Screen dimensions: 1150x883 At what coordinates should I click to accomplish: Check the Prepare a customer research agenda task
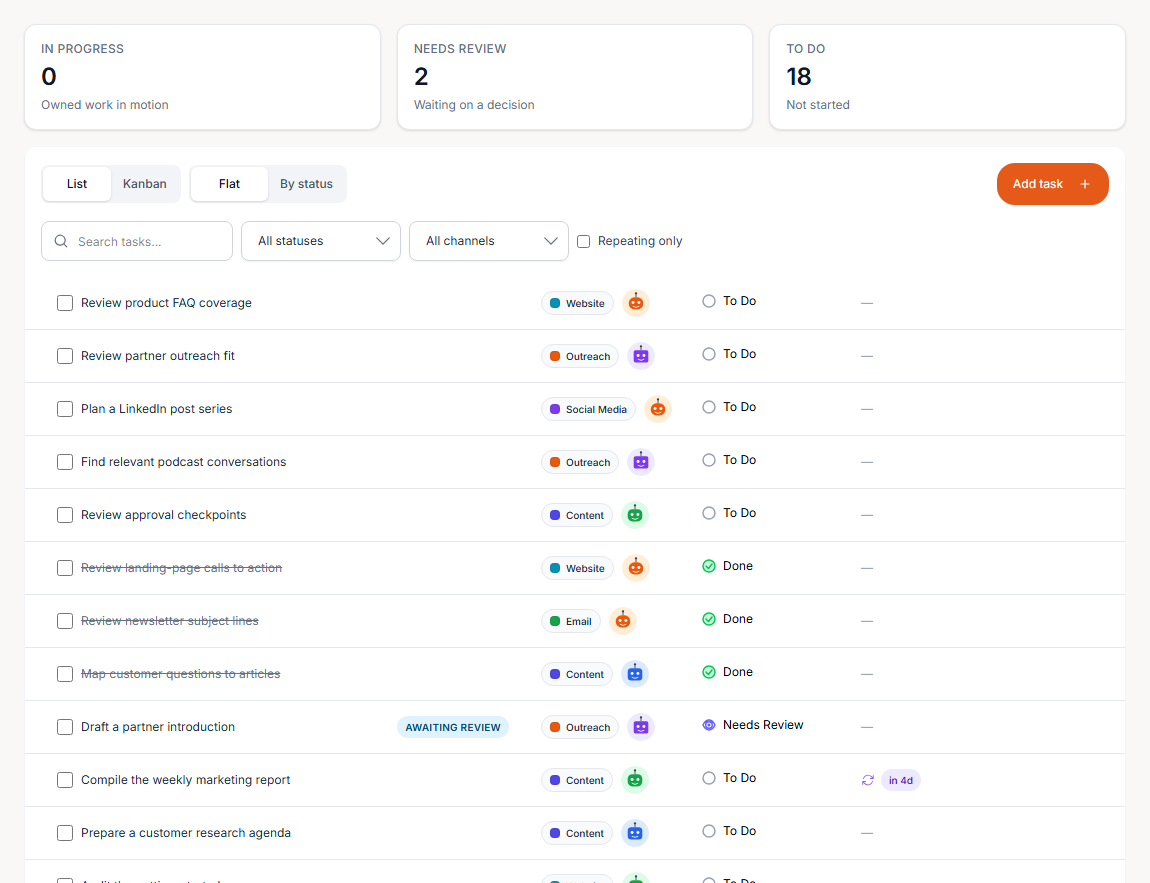tap(65, 832)
